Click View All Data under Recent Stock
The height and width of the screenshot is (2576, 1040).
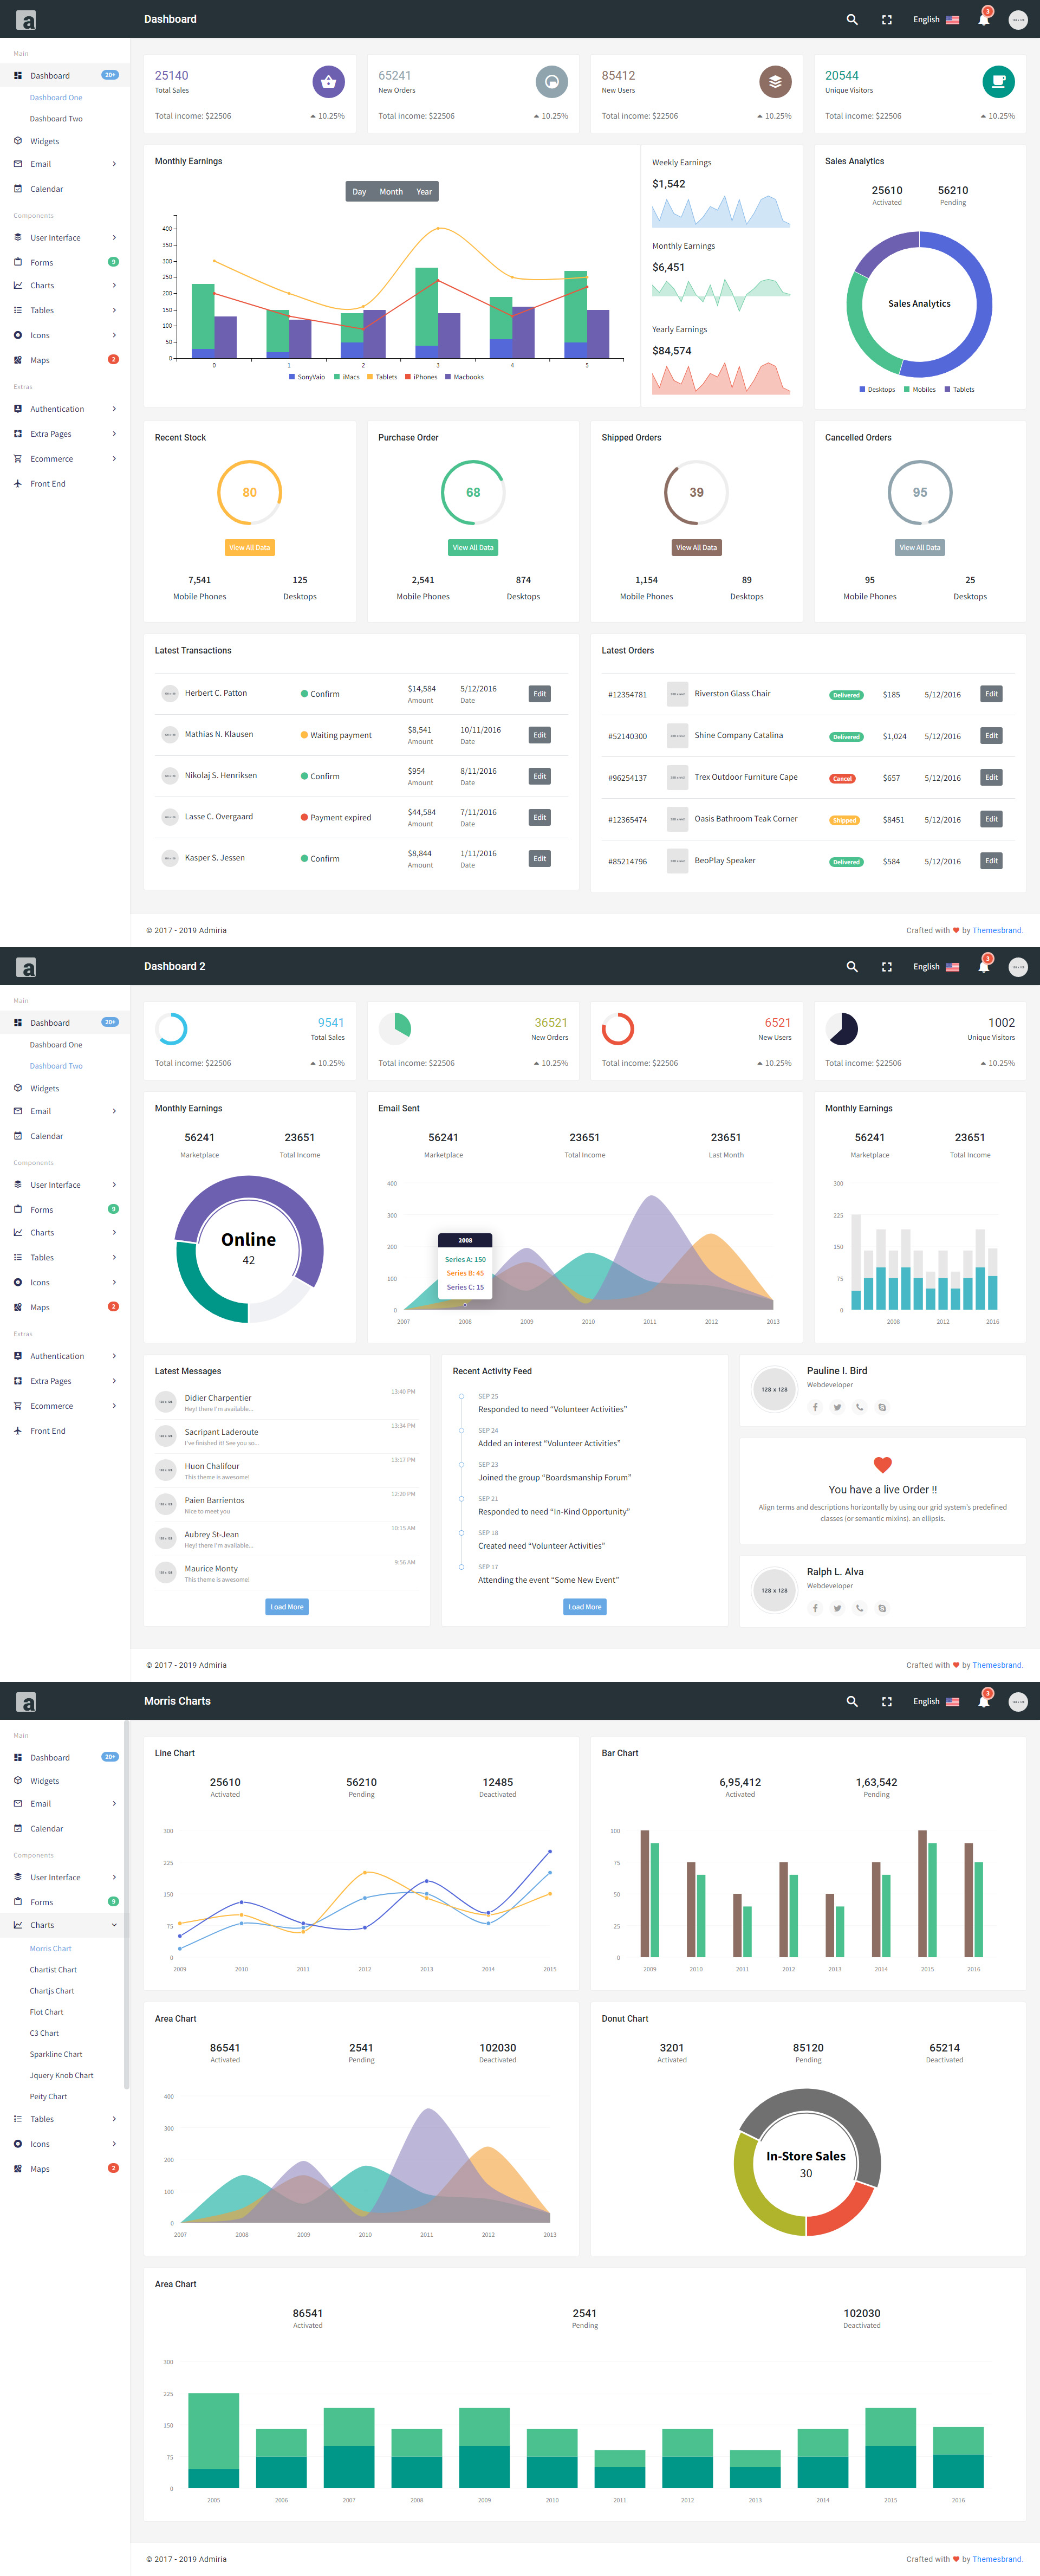pyautogui.click(x=249, y=548)
